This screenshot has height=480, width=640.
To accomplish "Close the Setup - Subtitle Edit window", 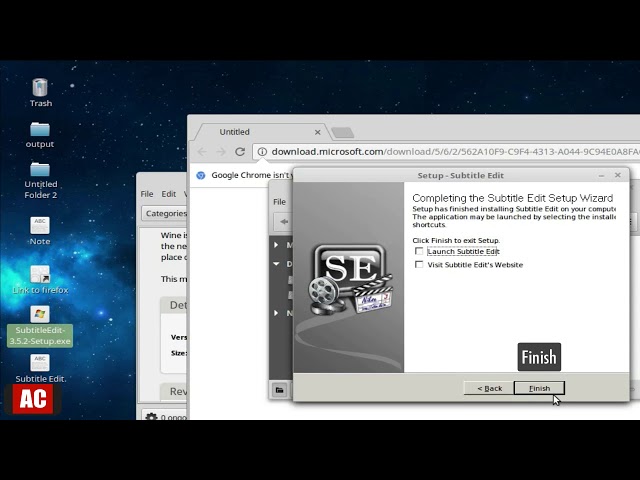I will coord(618,175).
